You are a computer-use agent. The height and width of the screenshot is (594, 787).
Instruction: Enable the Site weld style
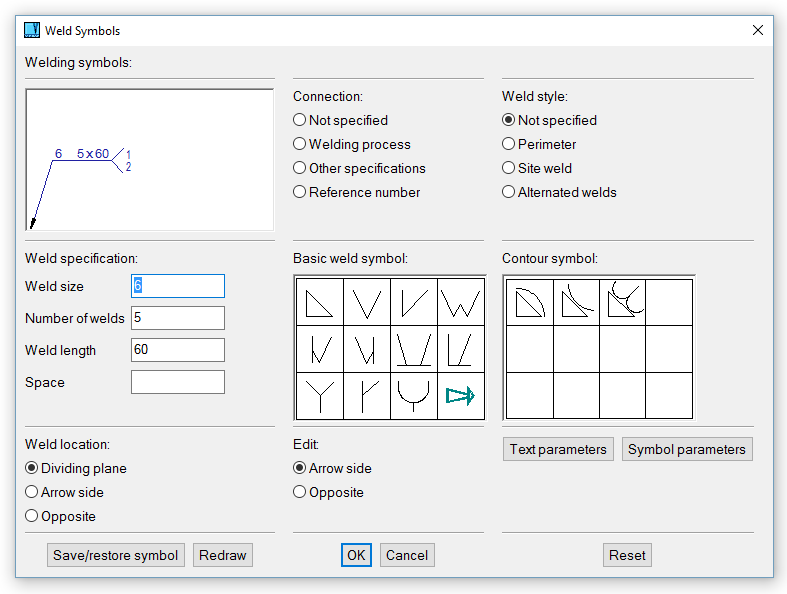tap(509, 168)
